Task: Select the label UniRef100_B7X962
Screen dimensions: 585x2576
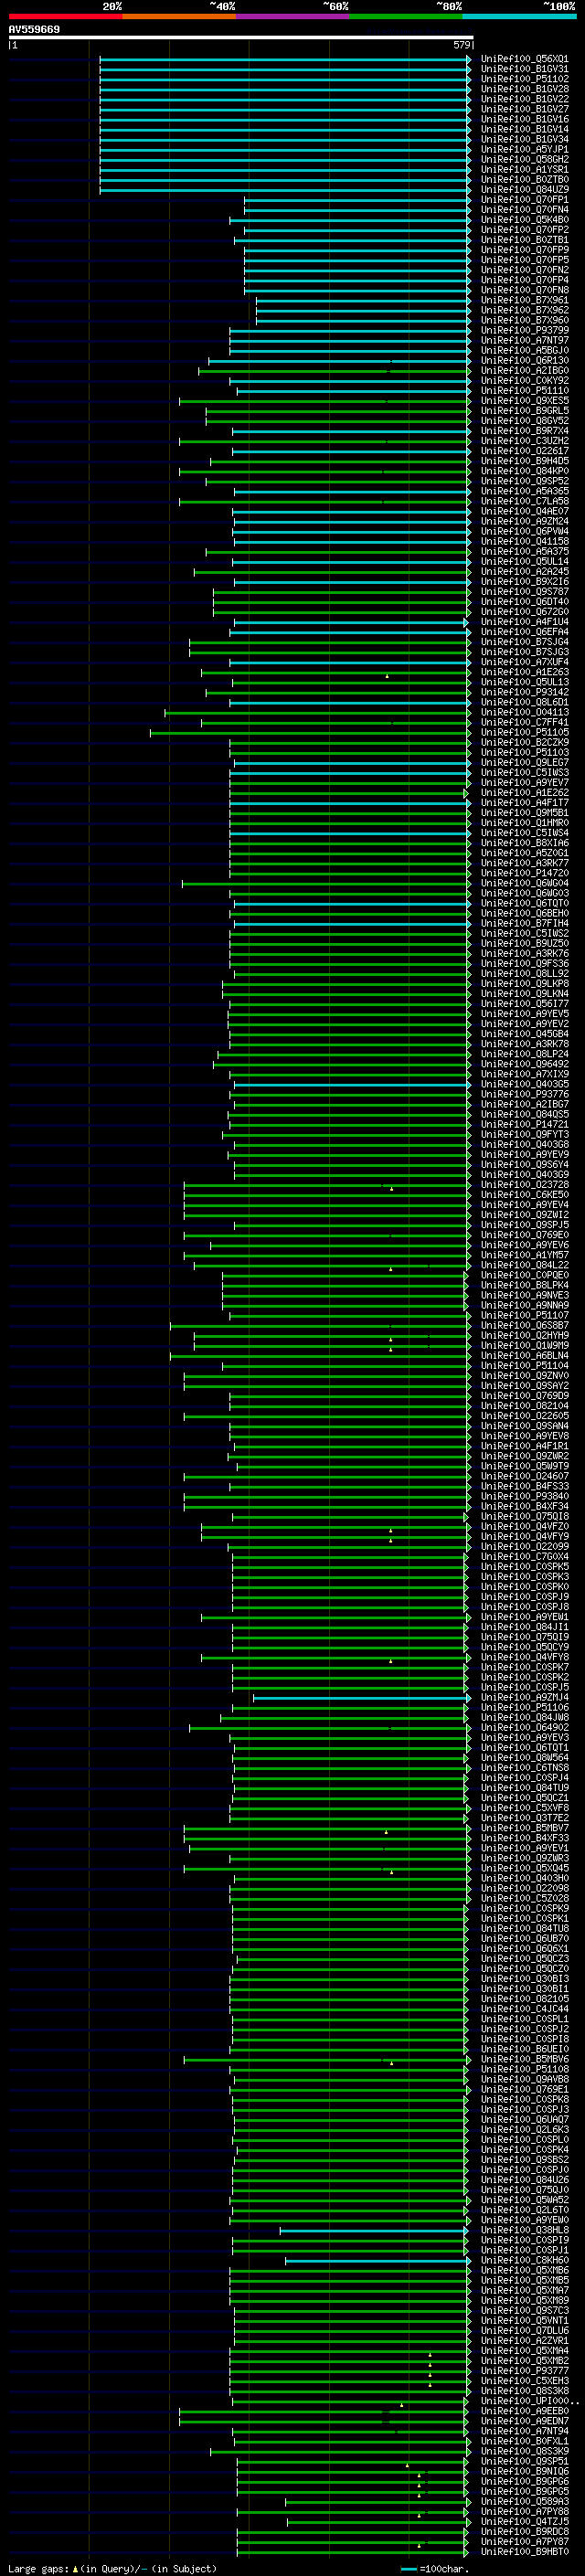Action: click(525, 310)
